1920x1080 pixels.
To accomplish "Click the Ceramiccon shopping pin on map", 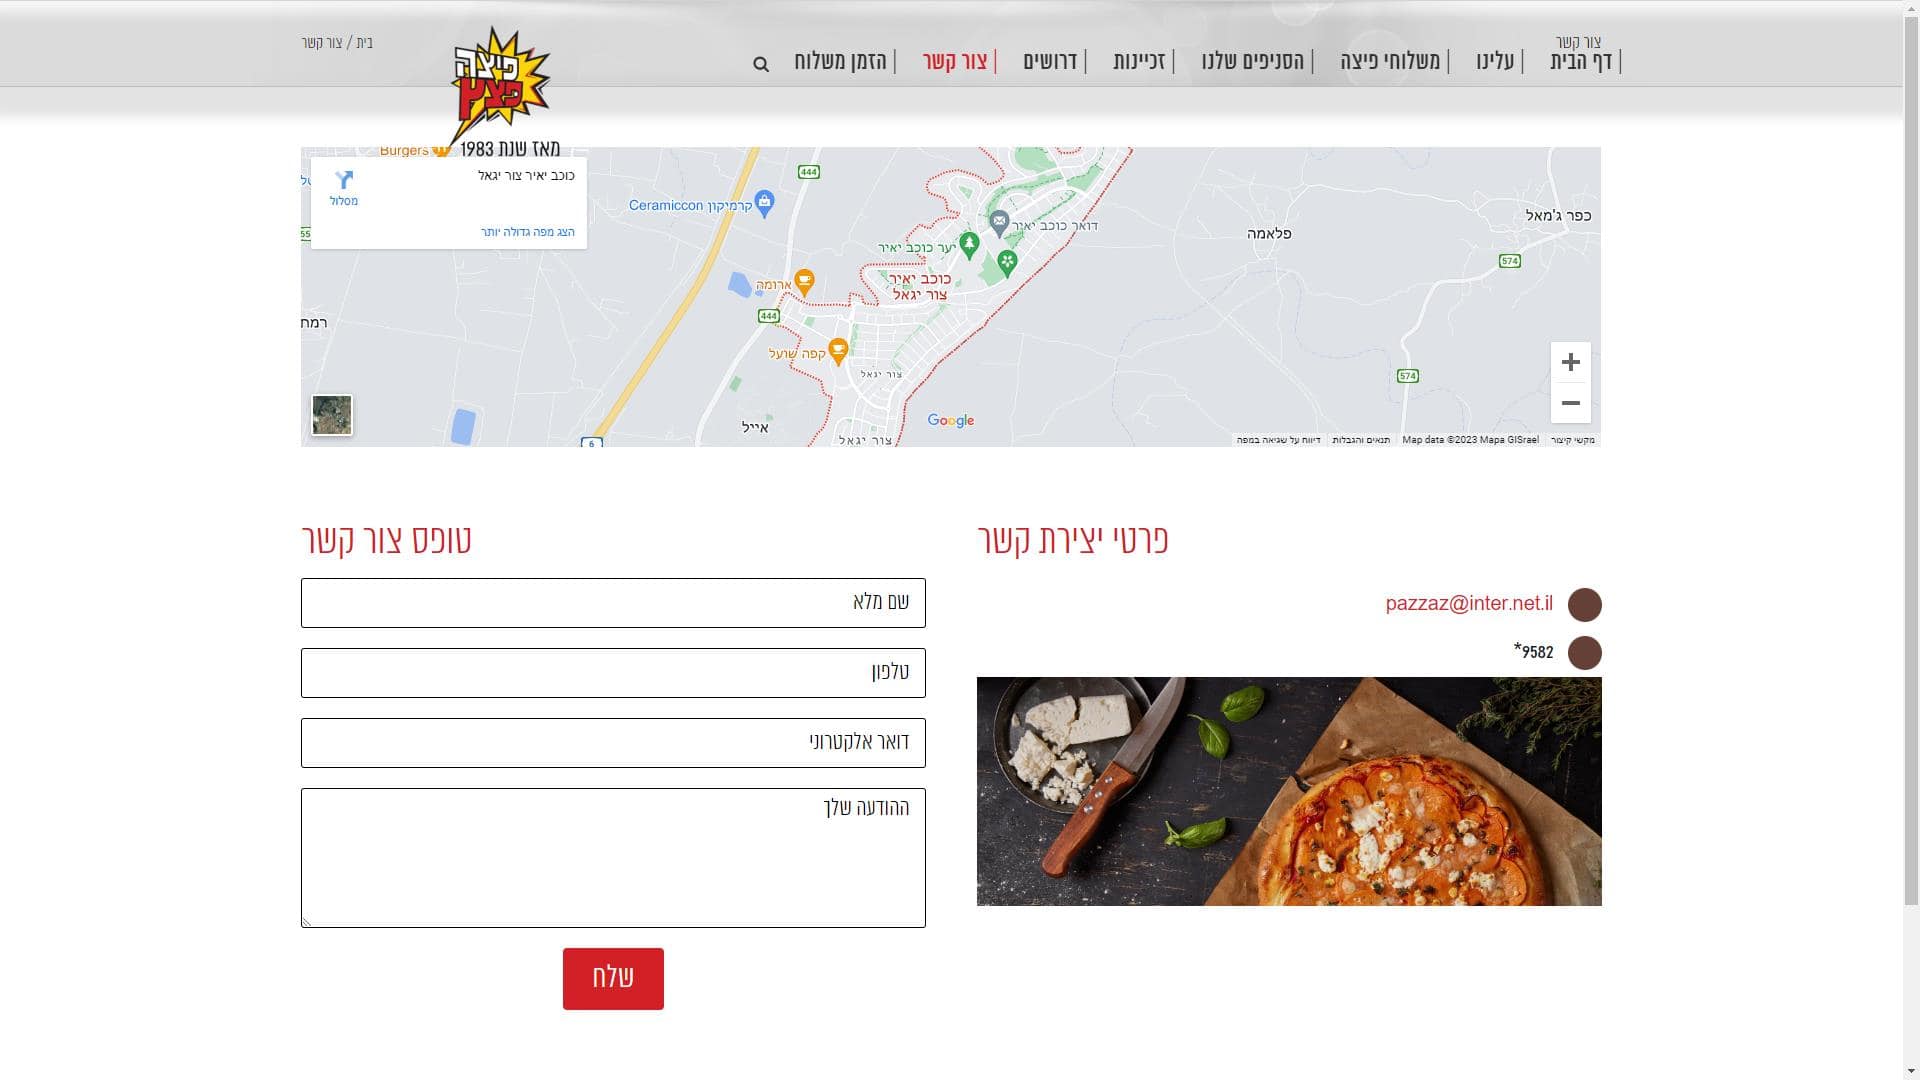I will point(765,203).
